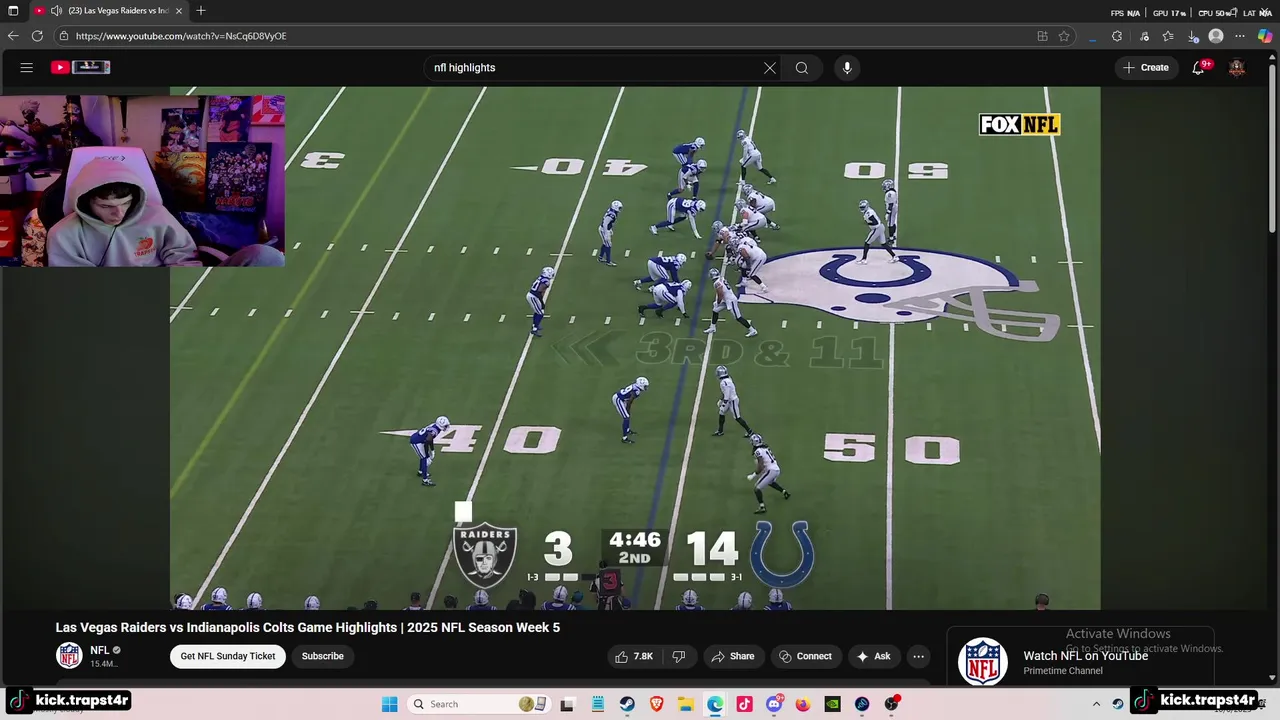Click the video player to pause
Viewport: 1280px width, 720px height.
pyautogui.click(x=635, y=348)
